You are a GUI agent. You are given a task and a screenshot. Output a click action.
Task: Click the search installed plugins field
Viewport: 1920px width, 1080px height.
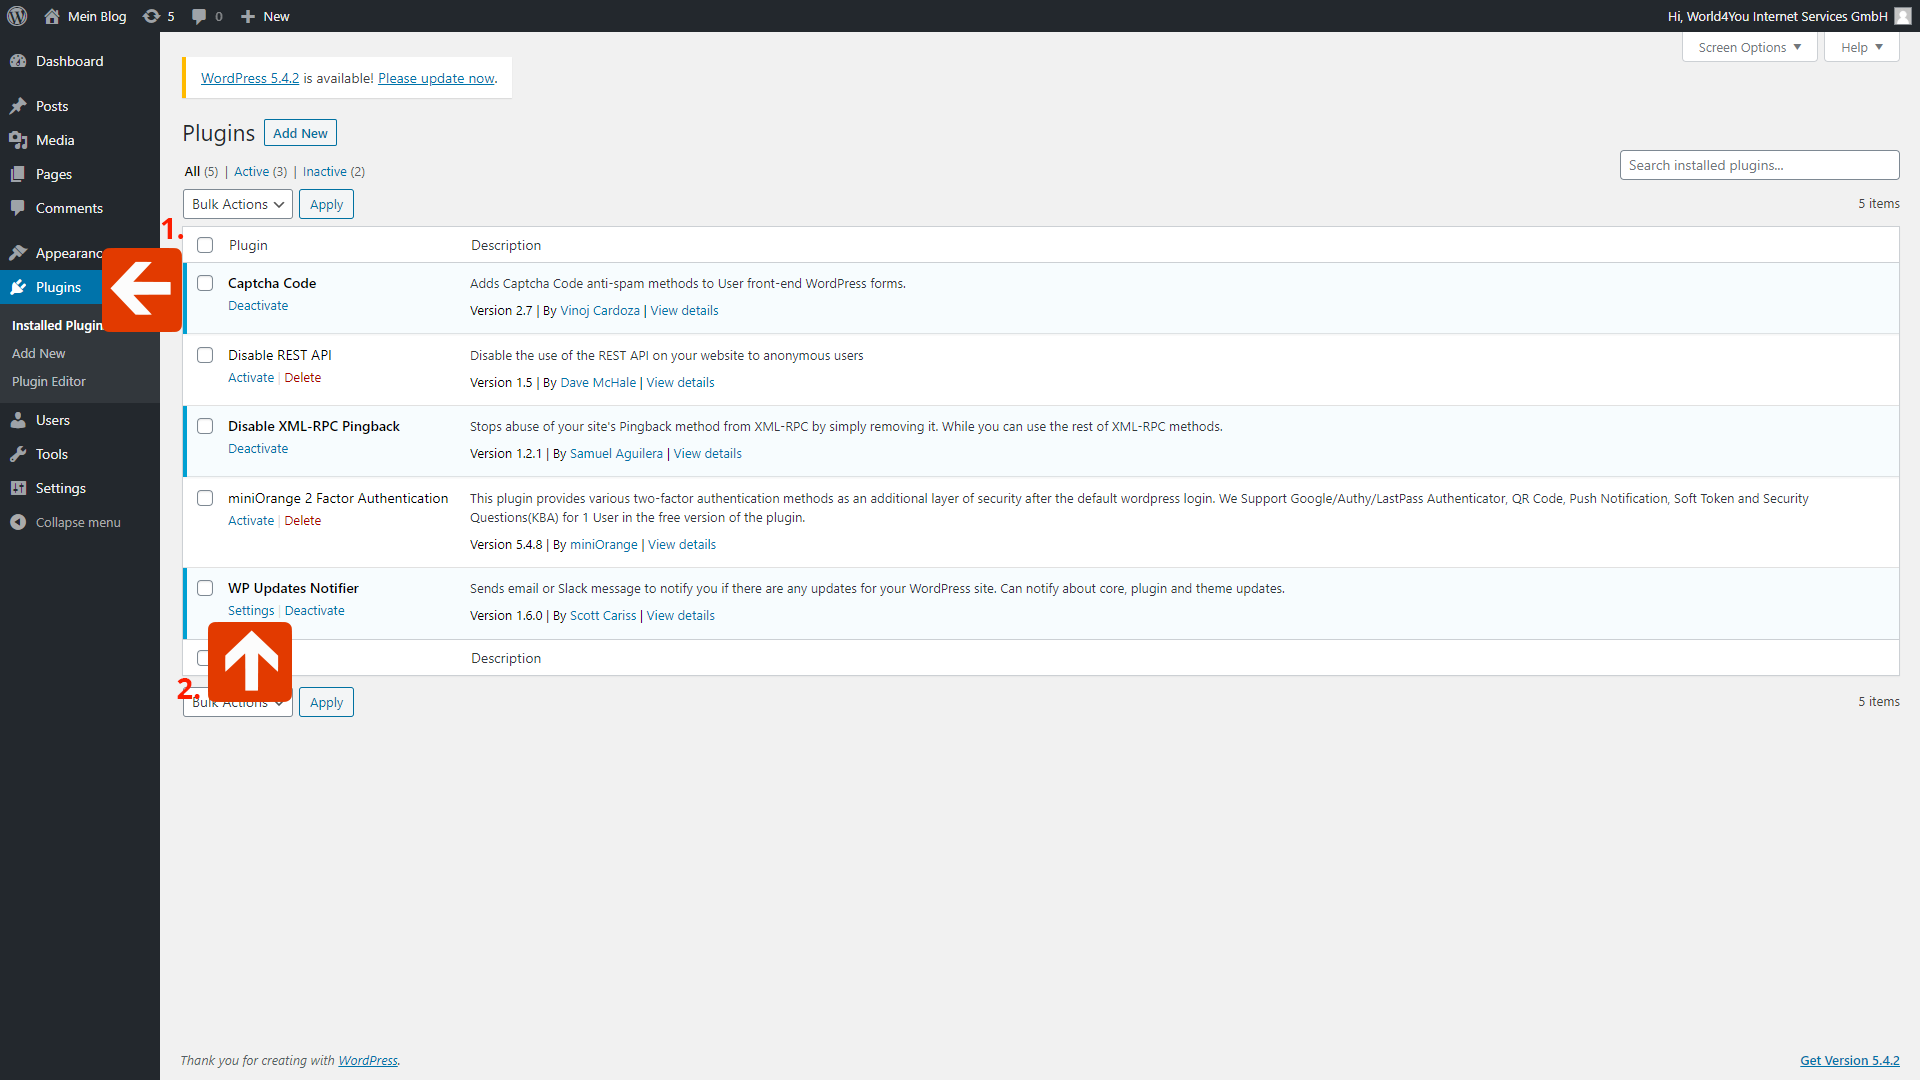pos(1758,165)
